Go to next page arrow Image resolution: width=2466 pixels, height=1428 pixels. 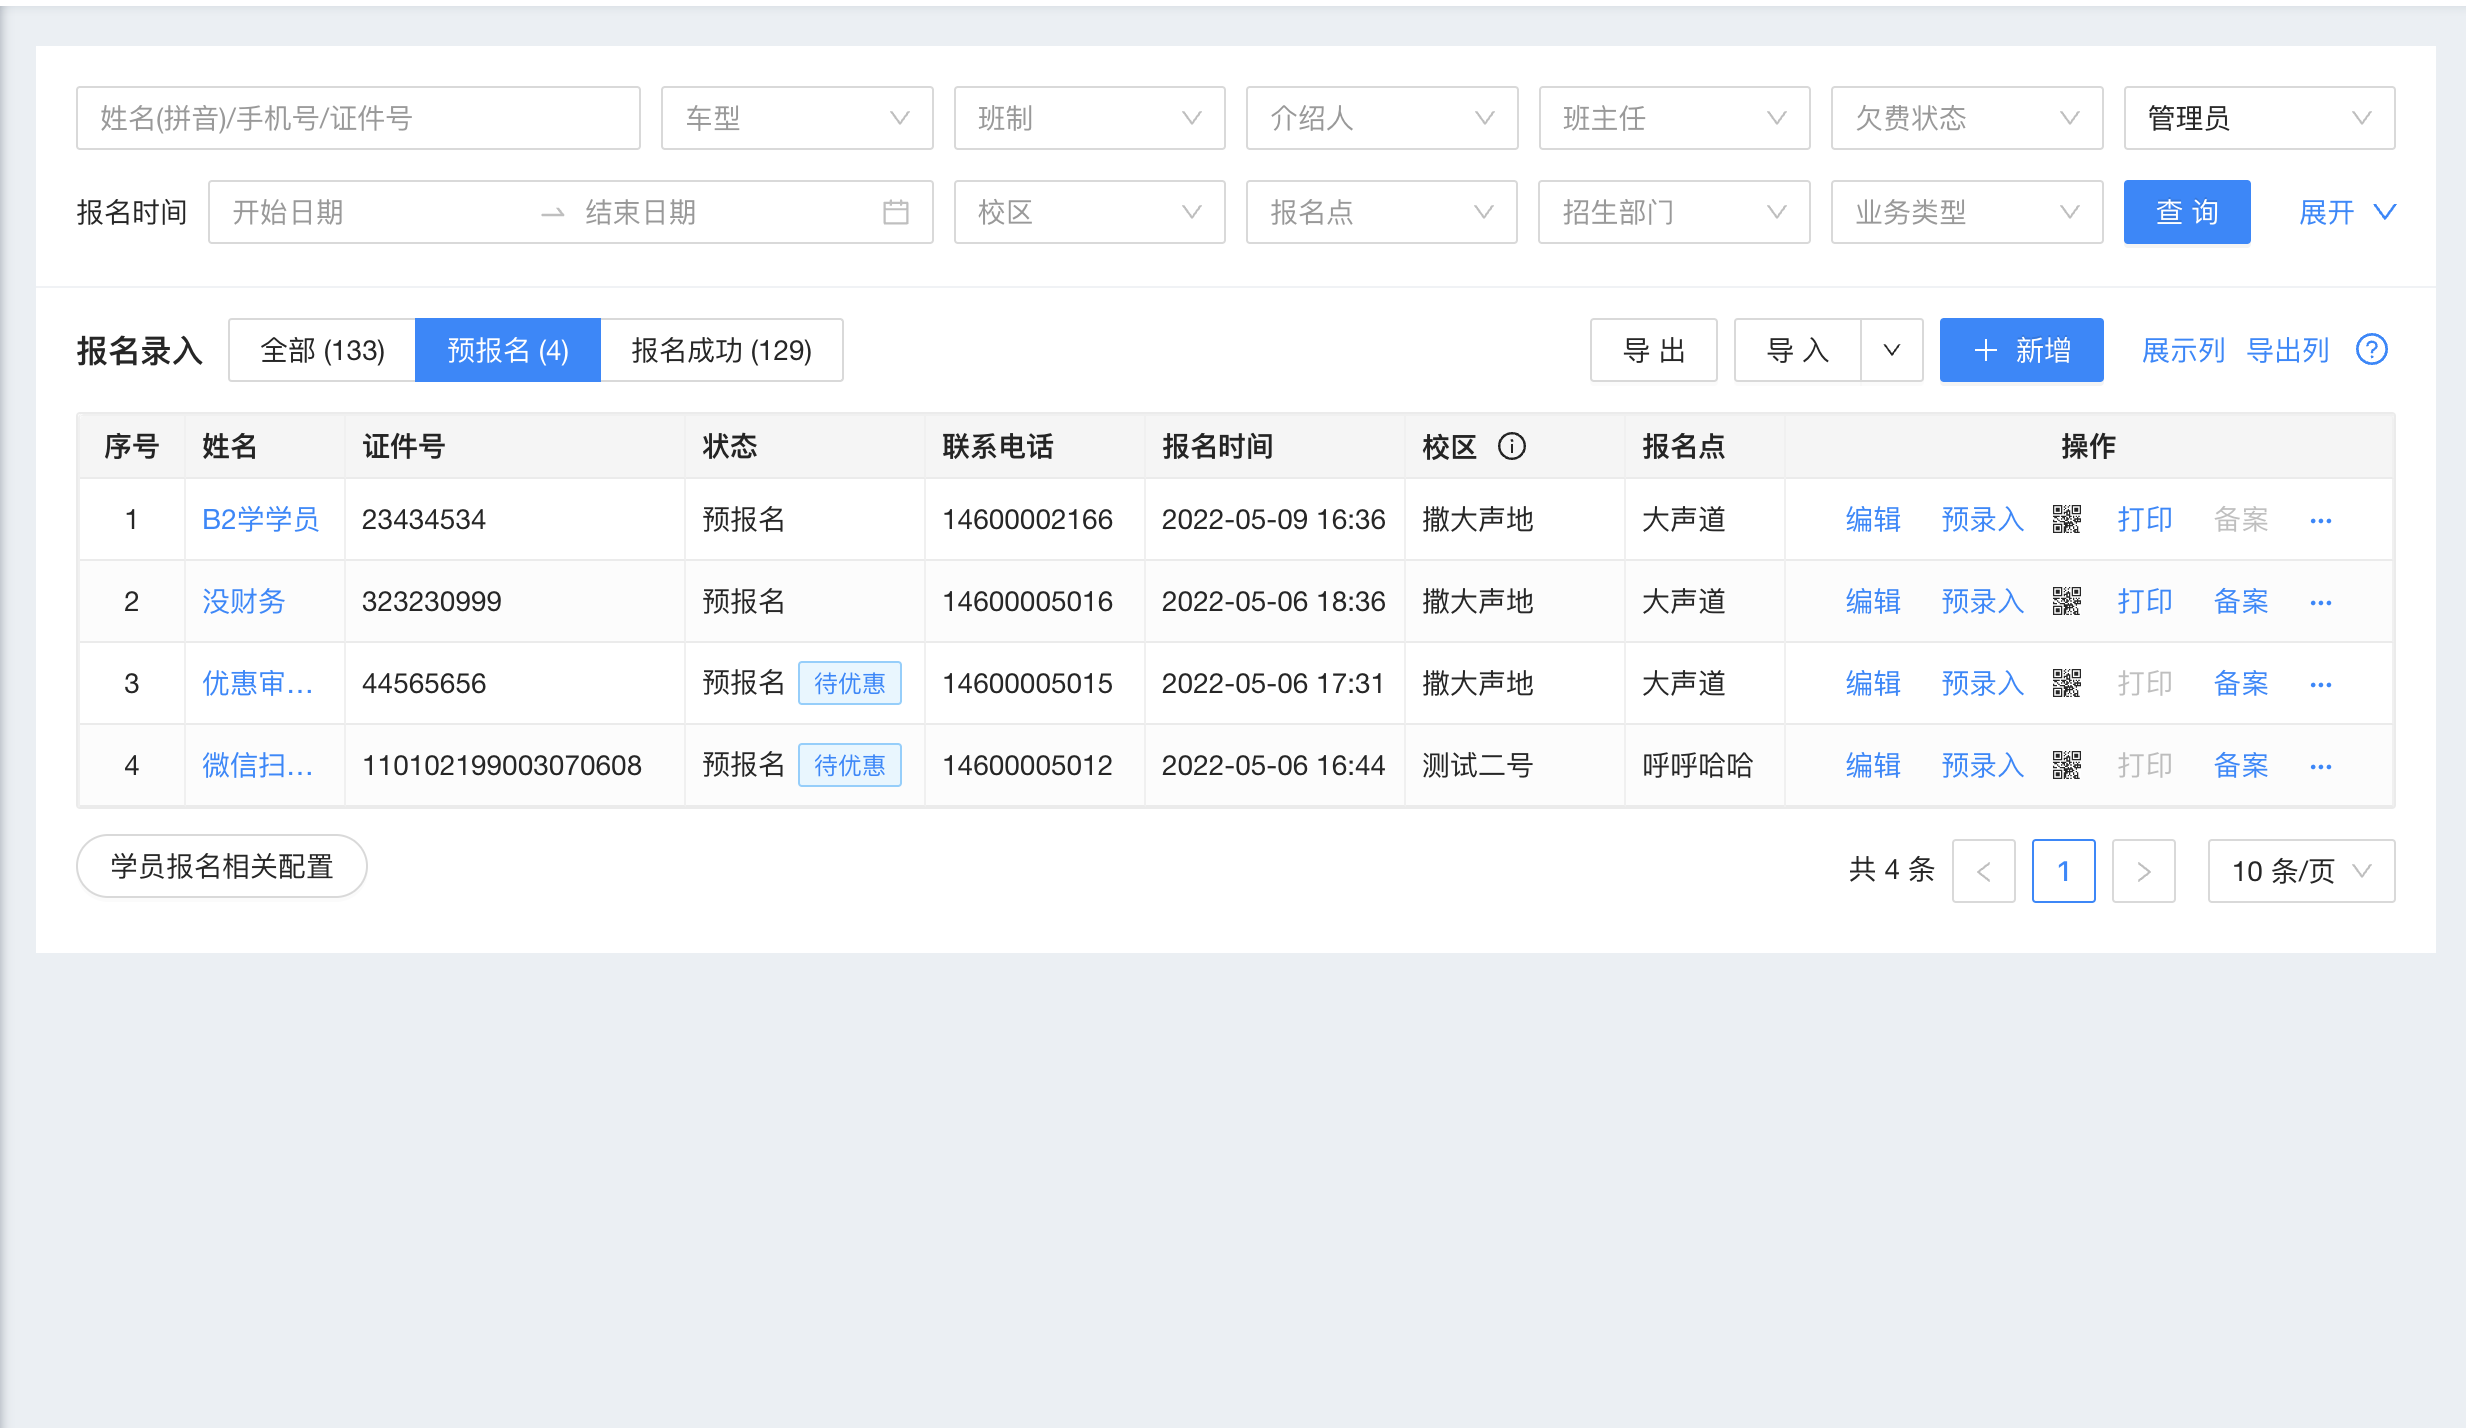(x=2144, y=871)
